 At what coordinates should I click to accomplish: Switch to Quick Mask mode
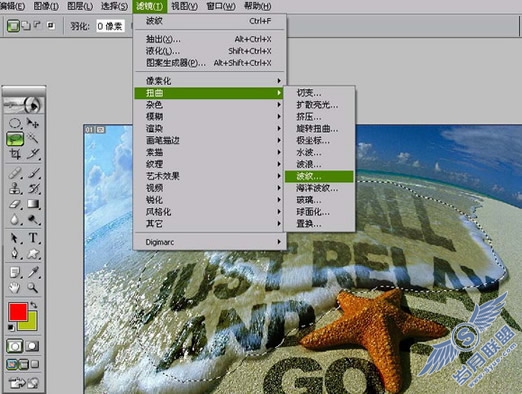[32, 346]
